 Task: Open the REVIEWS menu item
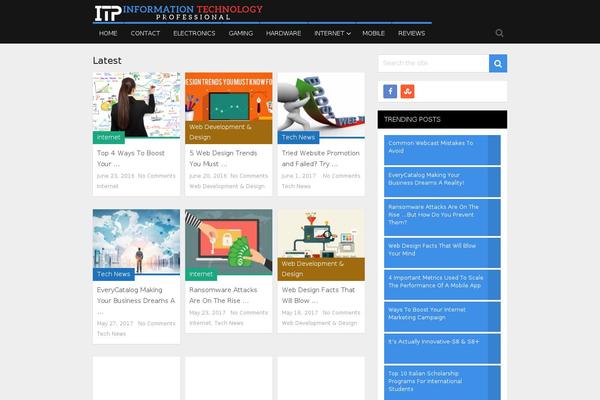[x=411, y=33]
